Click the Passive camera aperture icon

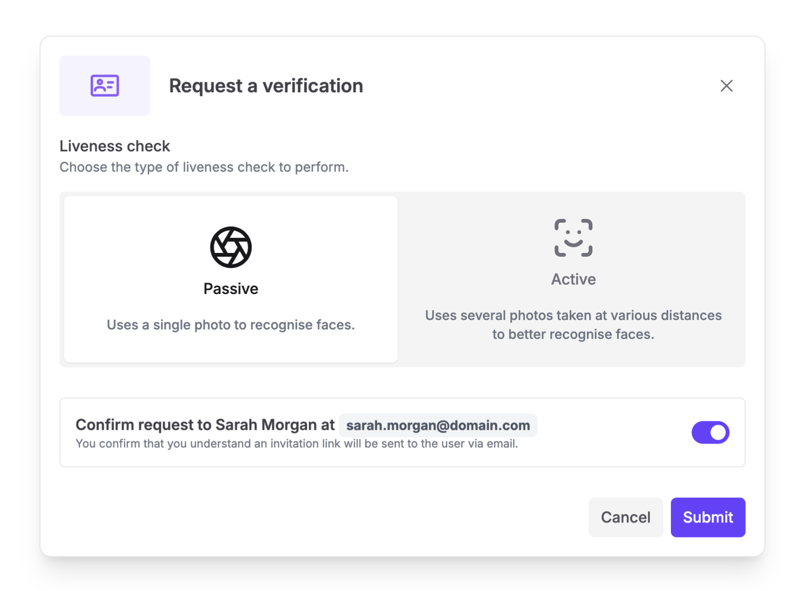point(231,247)
